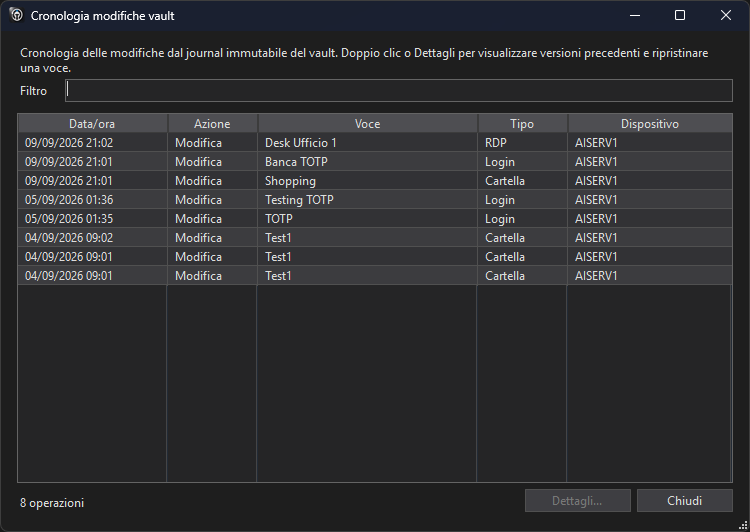Screen dimensions: 750x532
Task: Click the Chiudi button
Action: click(x=684, y=500)
